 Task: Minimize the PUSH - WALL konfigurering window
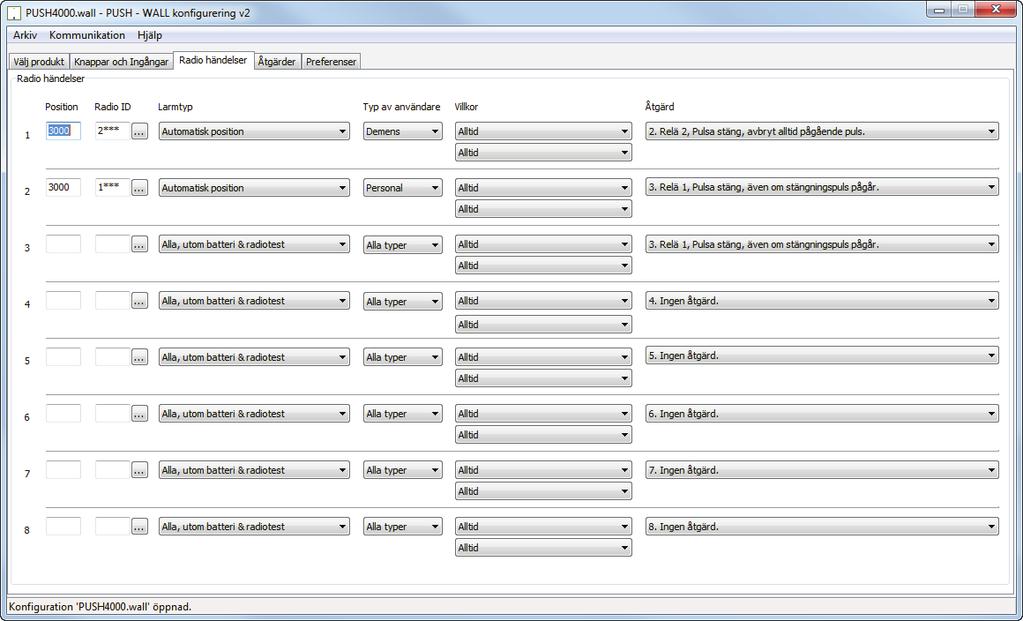click(x=939, y=10)
